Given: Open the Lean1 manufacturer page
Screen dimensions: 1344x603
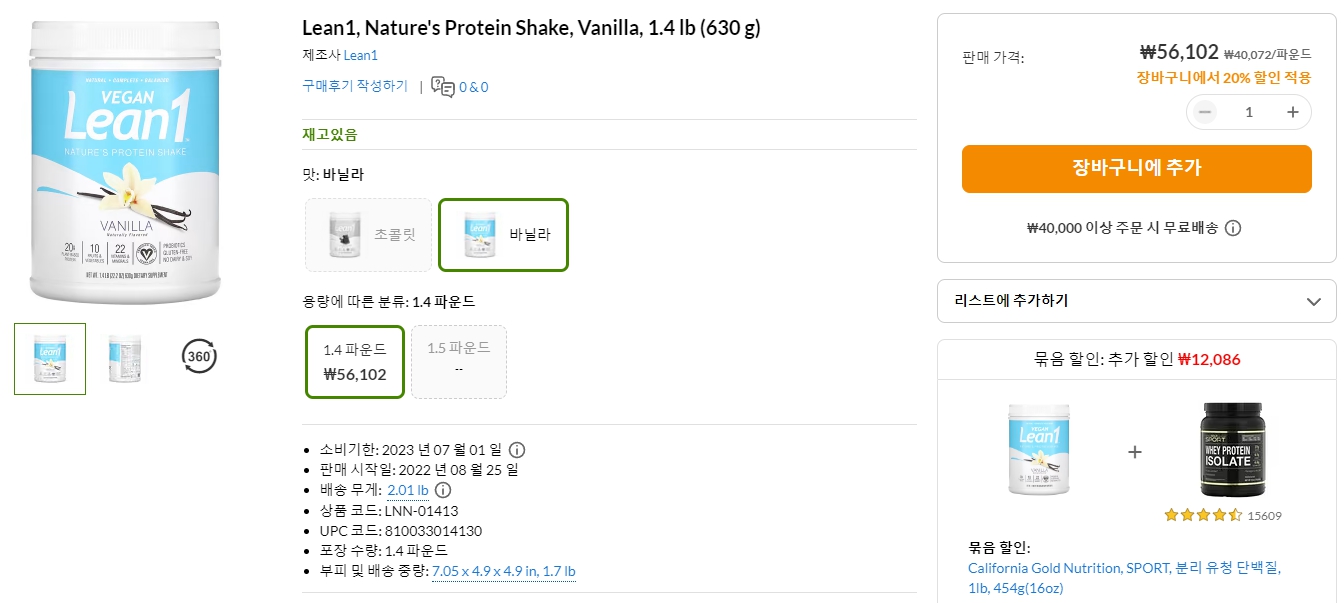Looking at the screenshot, I should pos(360,55).
